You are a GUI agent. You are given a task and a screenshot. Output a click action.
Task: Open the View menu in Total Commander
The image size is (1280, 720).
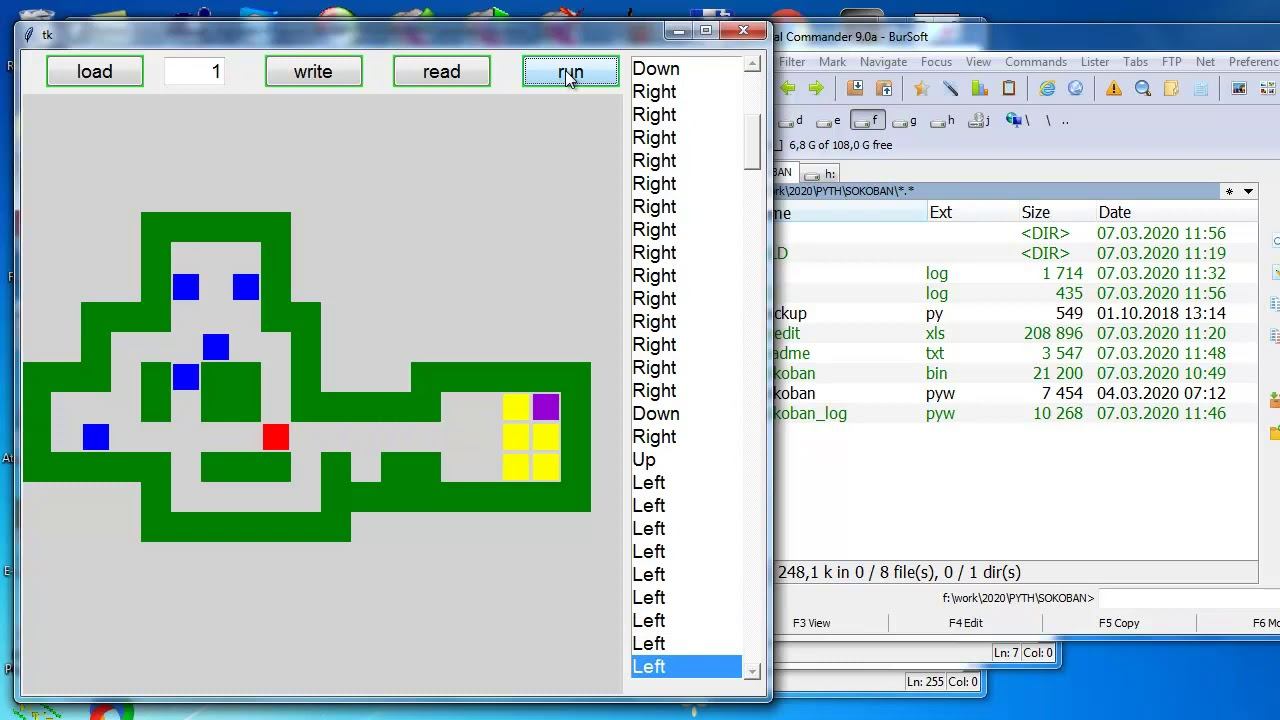coord(978,62)
